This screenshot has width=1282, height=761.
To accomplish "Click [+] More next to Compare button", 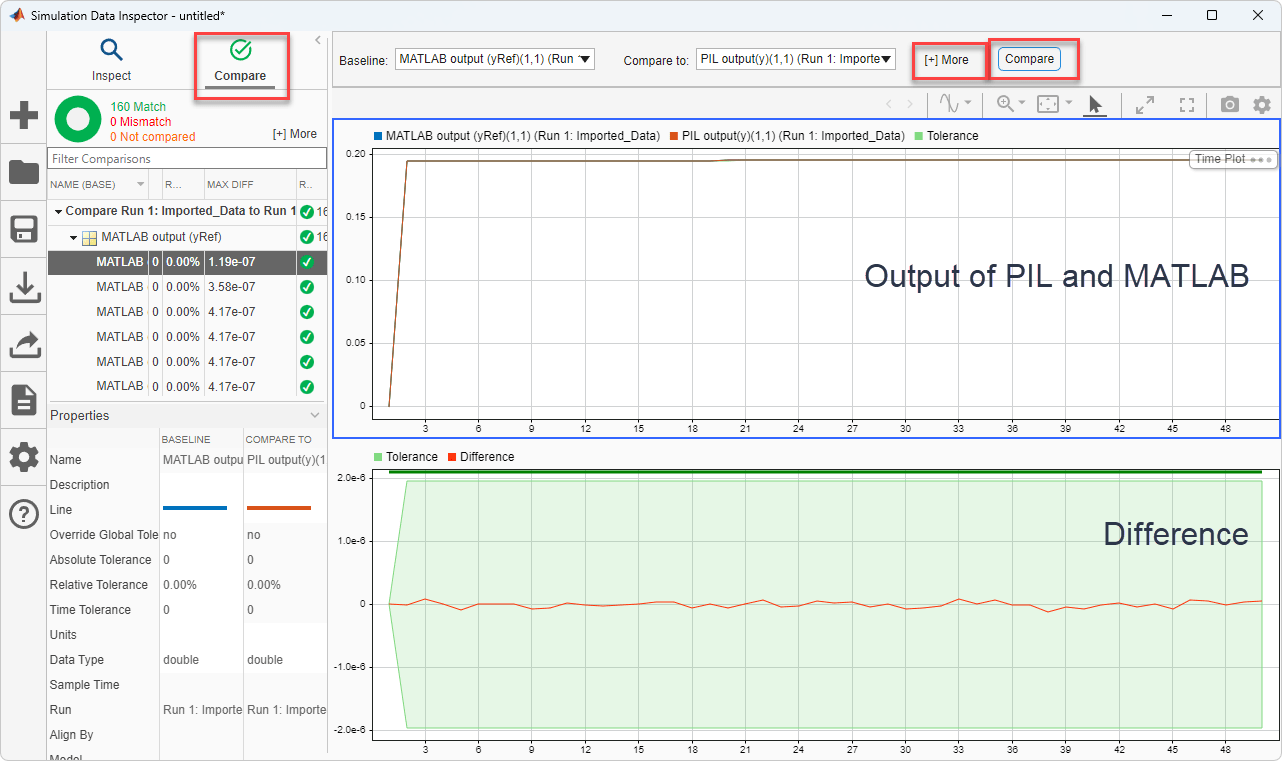I will point(946,60).
